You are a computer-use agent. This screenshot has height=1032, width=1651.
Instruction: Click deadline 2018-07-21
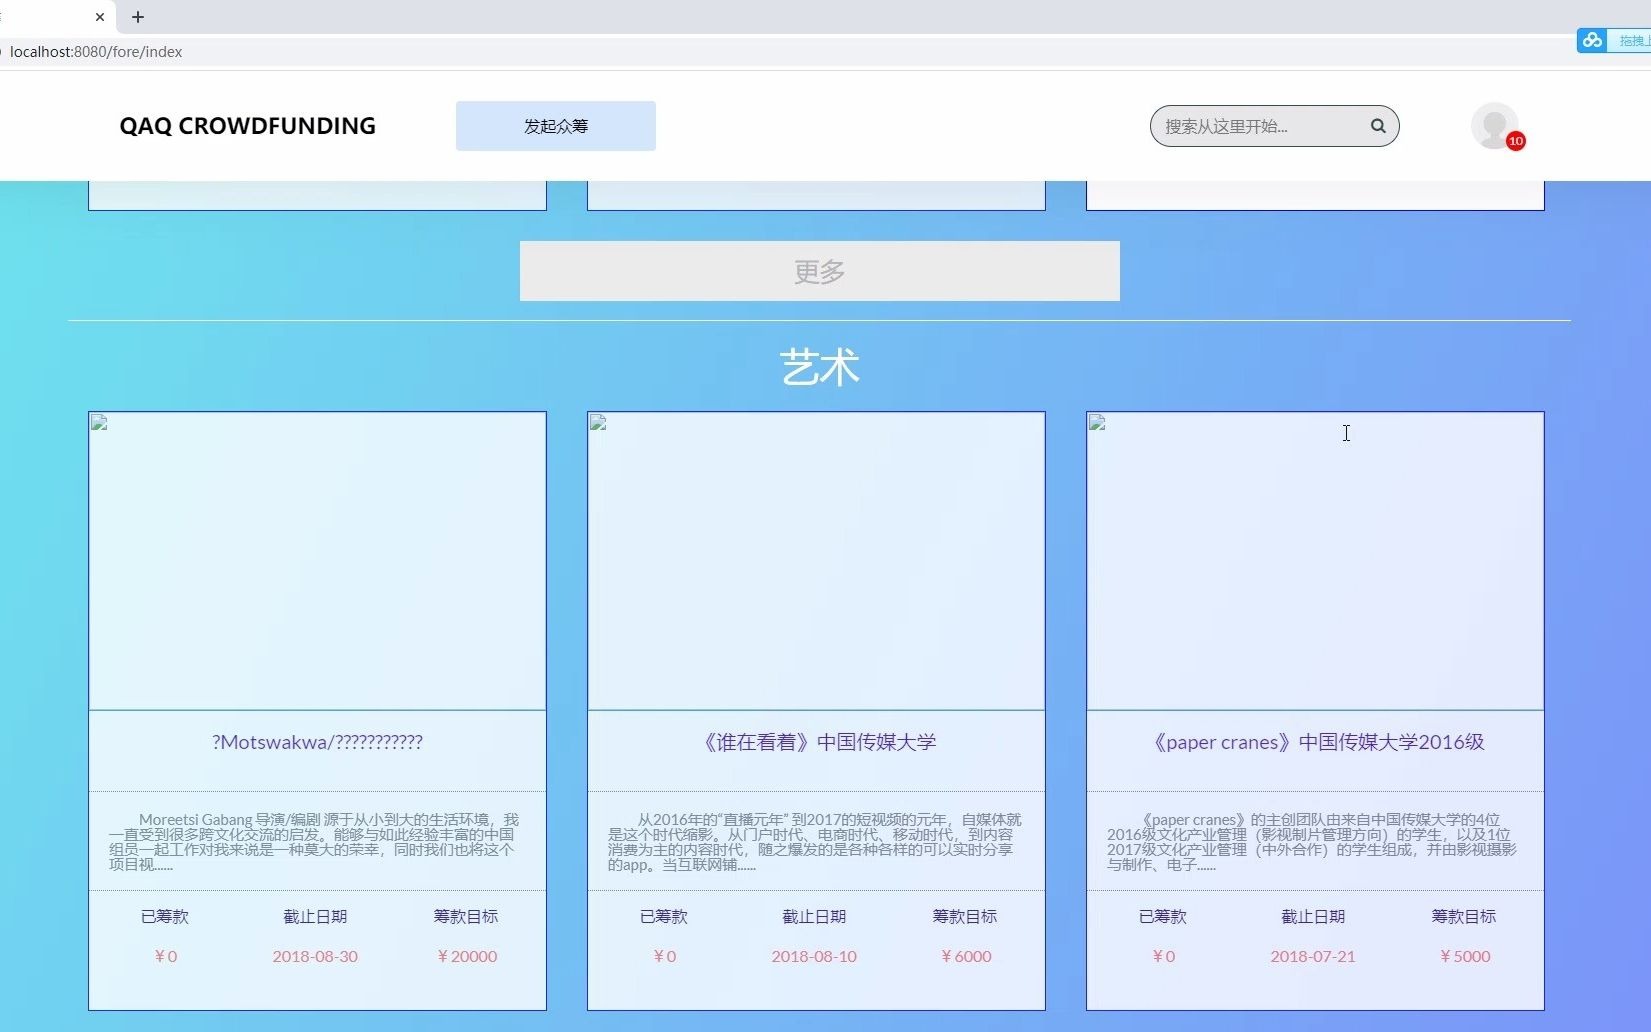click(x=1313, y=956)
